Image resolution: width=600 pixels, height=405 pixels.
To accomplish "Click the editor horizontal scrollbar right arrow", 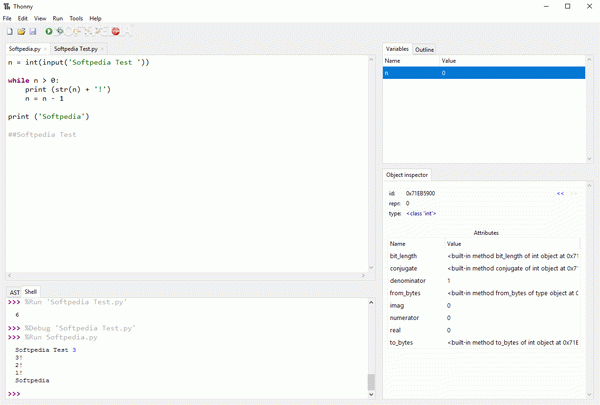I will (x=363, y=275).
